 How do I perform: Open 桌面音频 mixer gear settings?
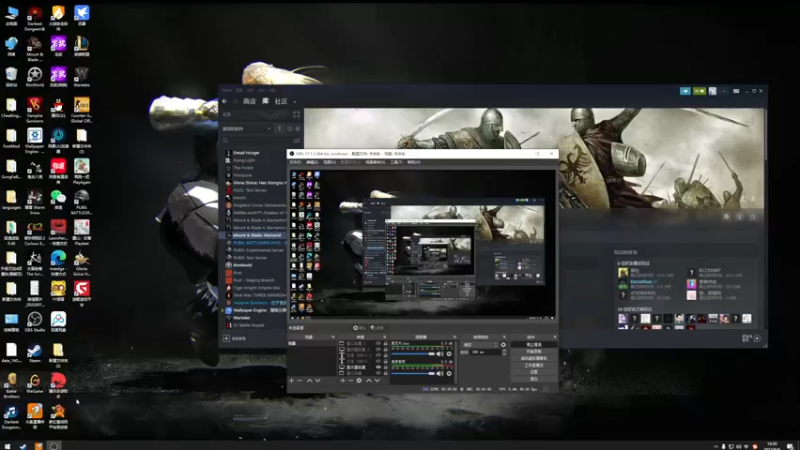click(x=449, y=373)
